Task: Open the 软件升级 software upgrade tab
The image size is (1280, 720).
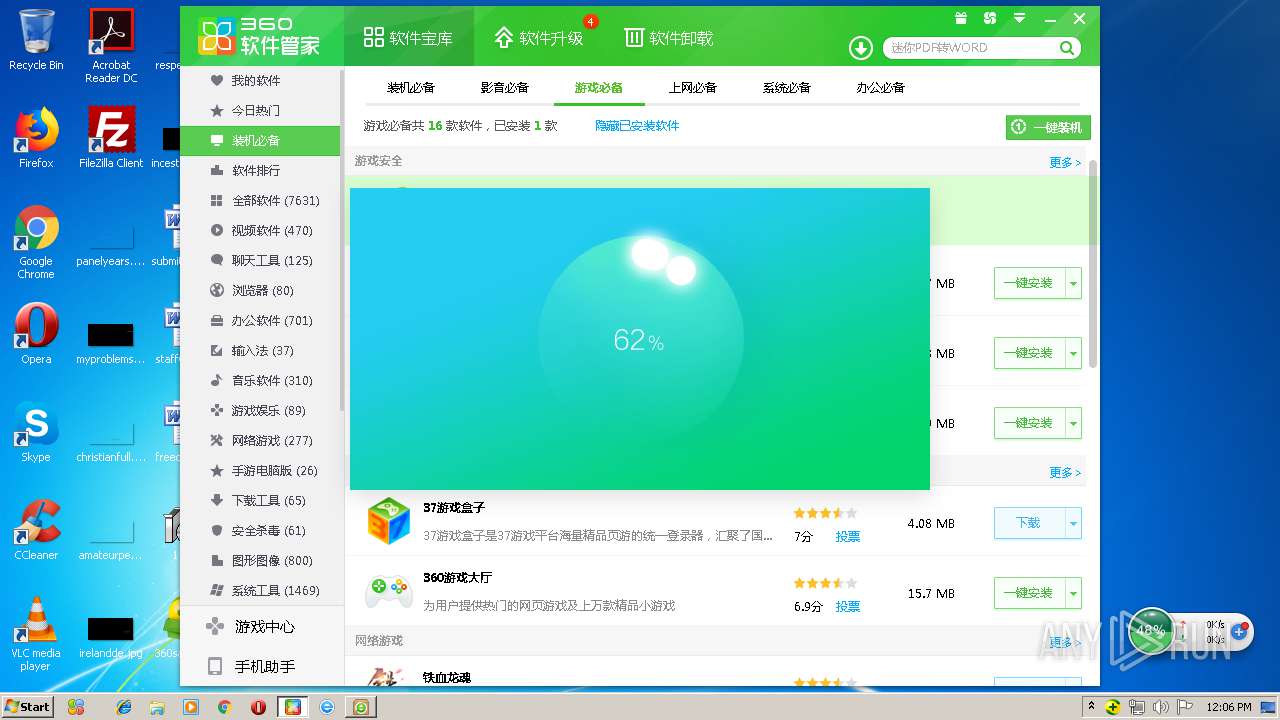Action: pyautogui.click(x=538, y=38)
